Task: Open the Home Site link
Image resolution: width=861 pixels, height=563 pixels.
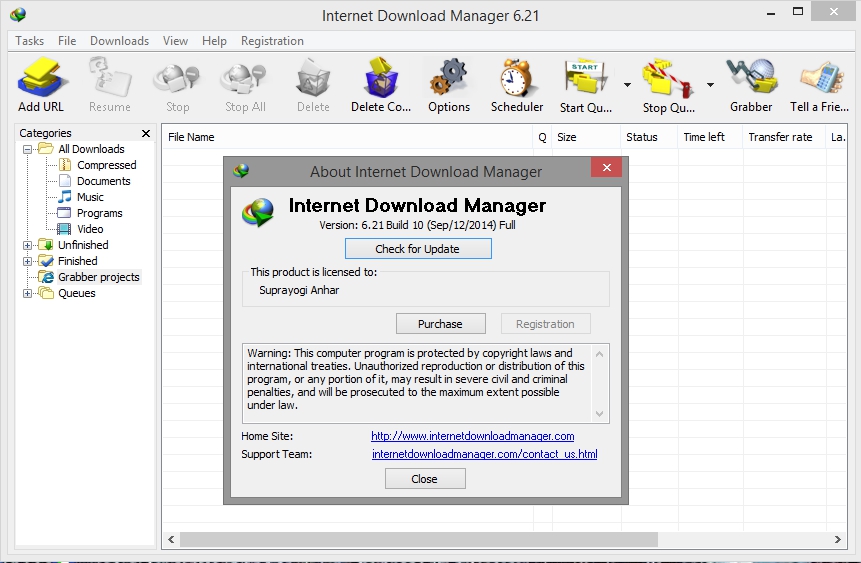Action: coord(473,436)
